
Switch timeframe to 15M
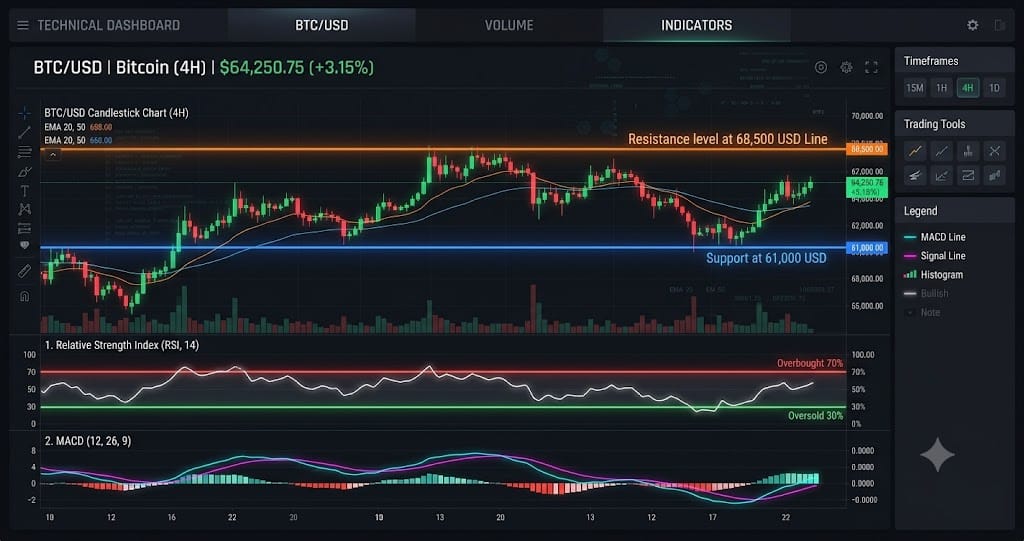point(915,88)
